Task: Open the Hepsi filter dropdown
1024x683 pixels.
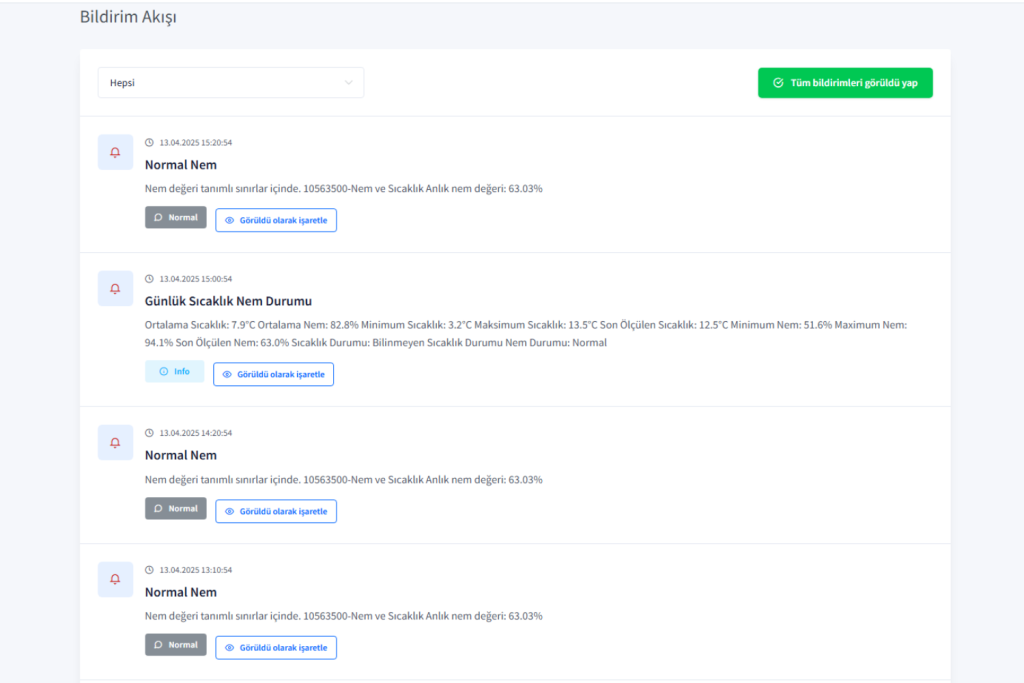Action: click(230, 83)
